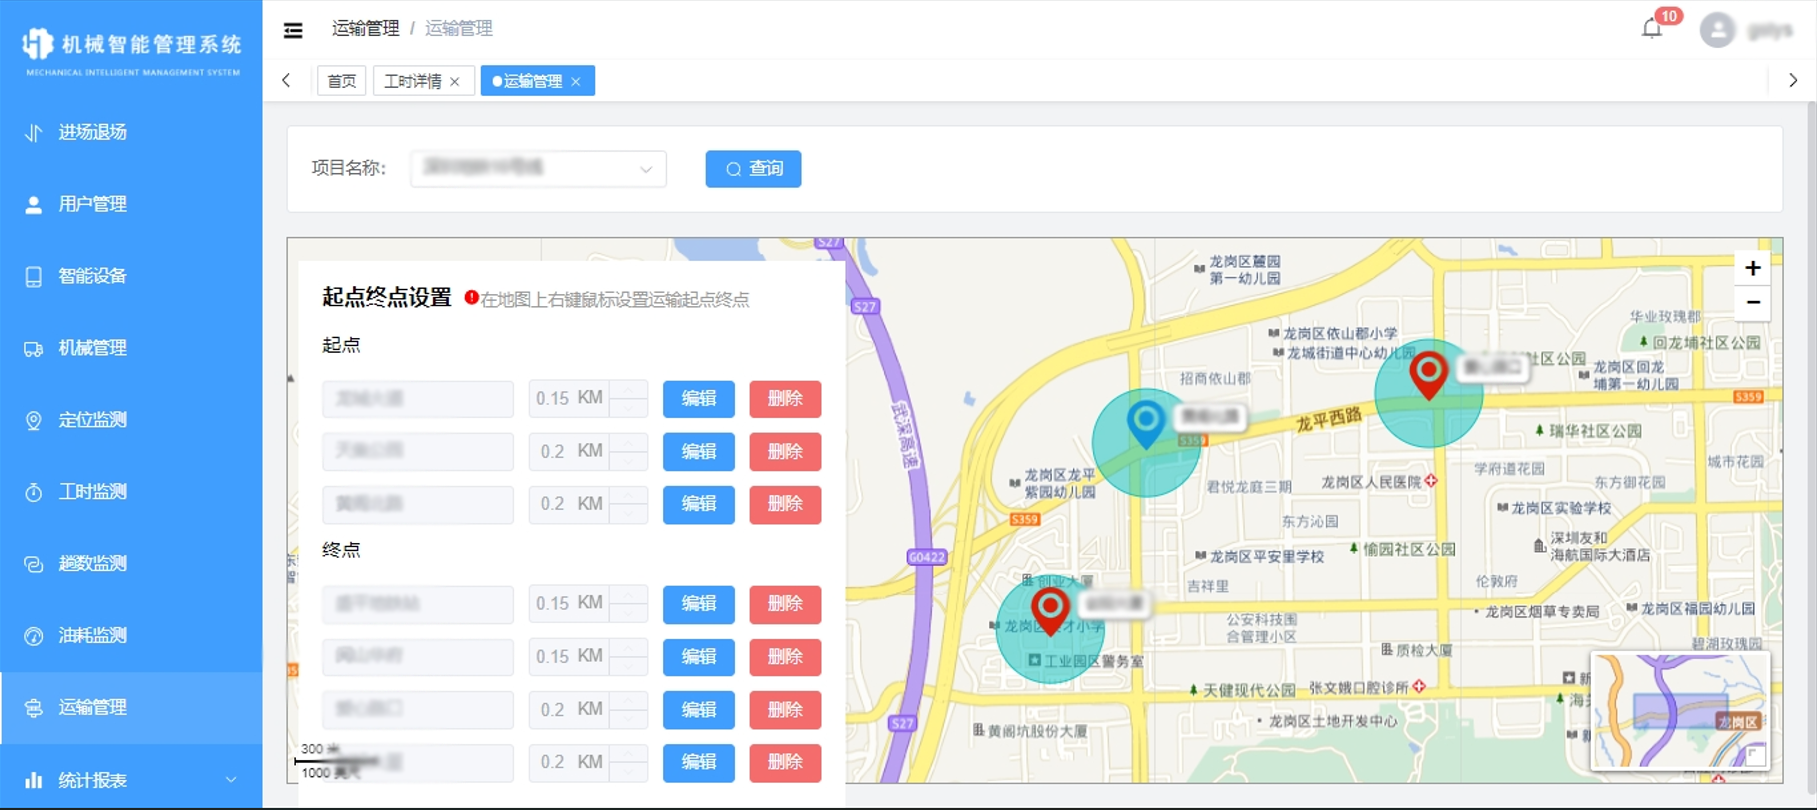
Task: Click 删除 for the second 终点 row
Action: pos(785,657)
